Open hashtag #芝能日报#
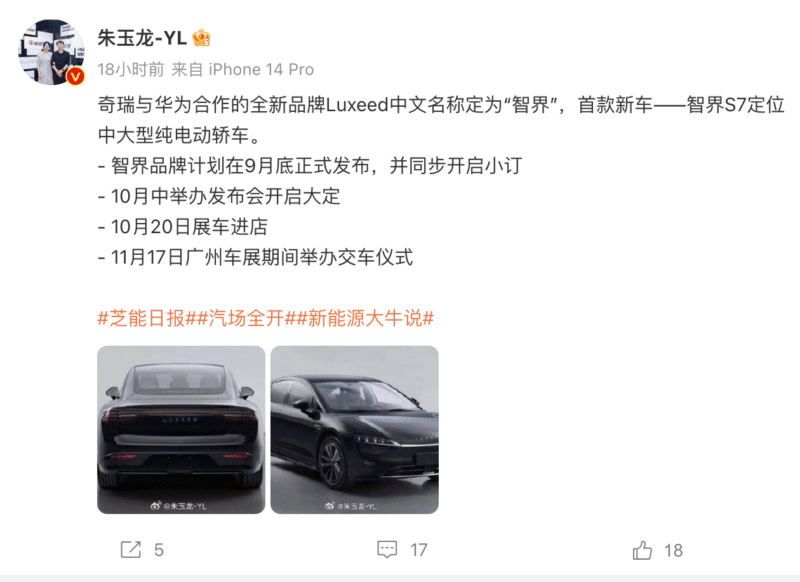Screen dimensions: 800x582 [x=146, y=318]
